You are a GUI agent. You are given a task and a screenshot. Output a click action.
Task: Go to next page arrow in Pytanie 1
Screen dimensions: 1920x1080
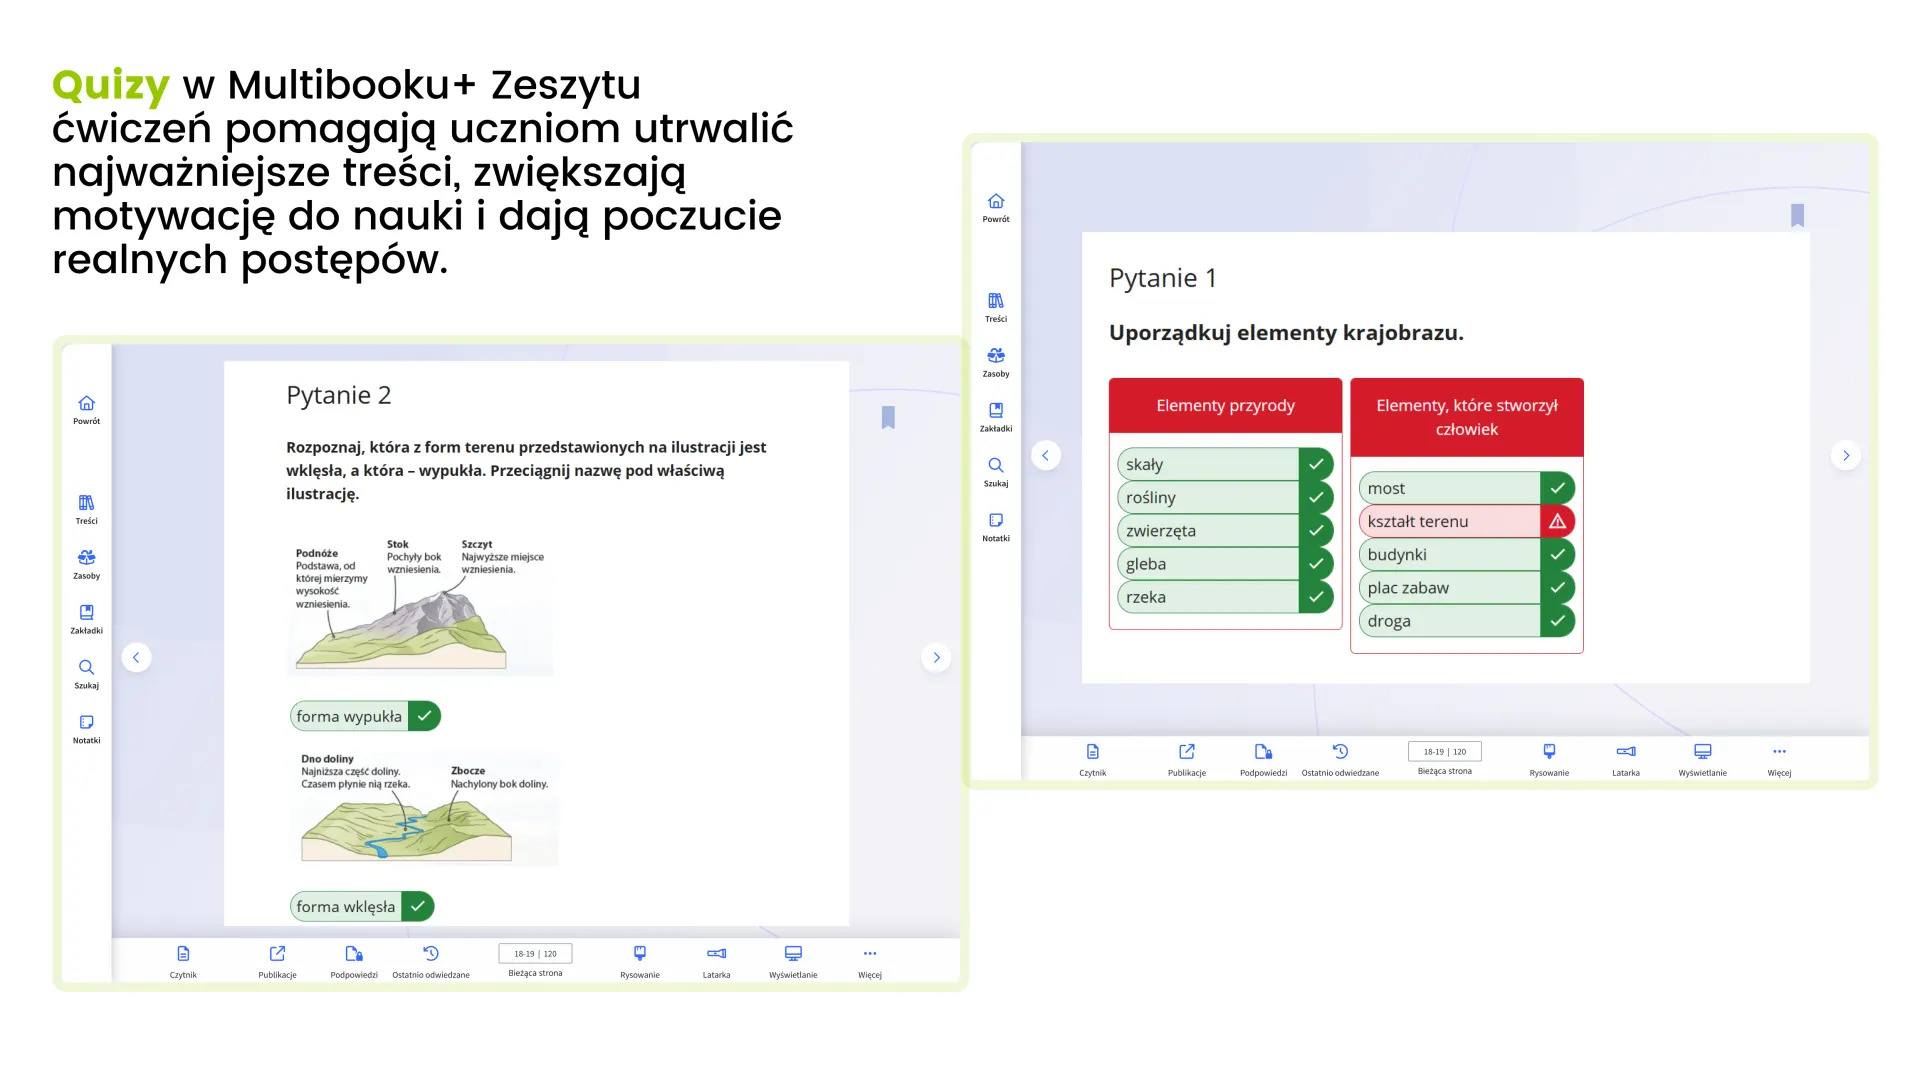1845,456
